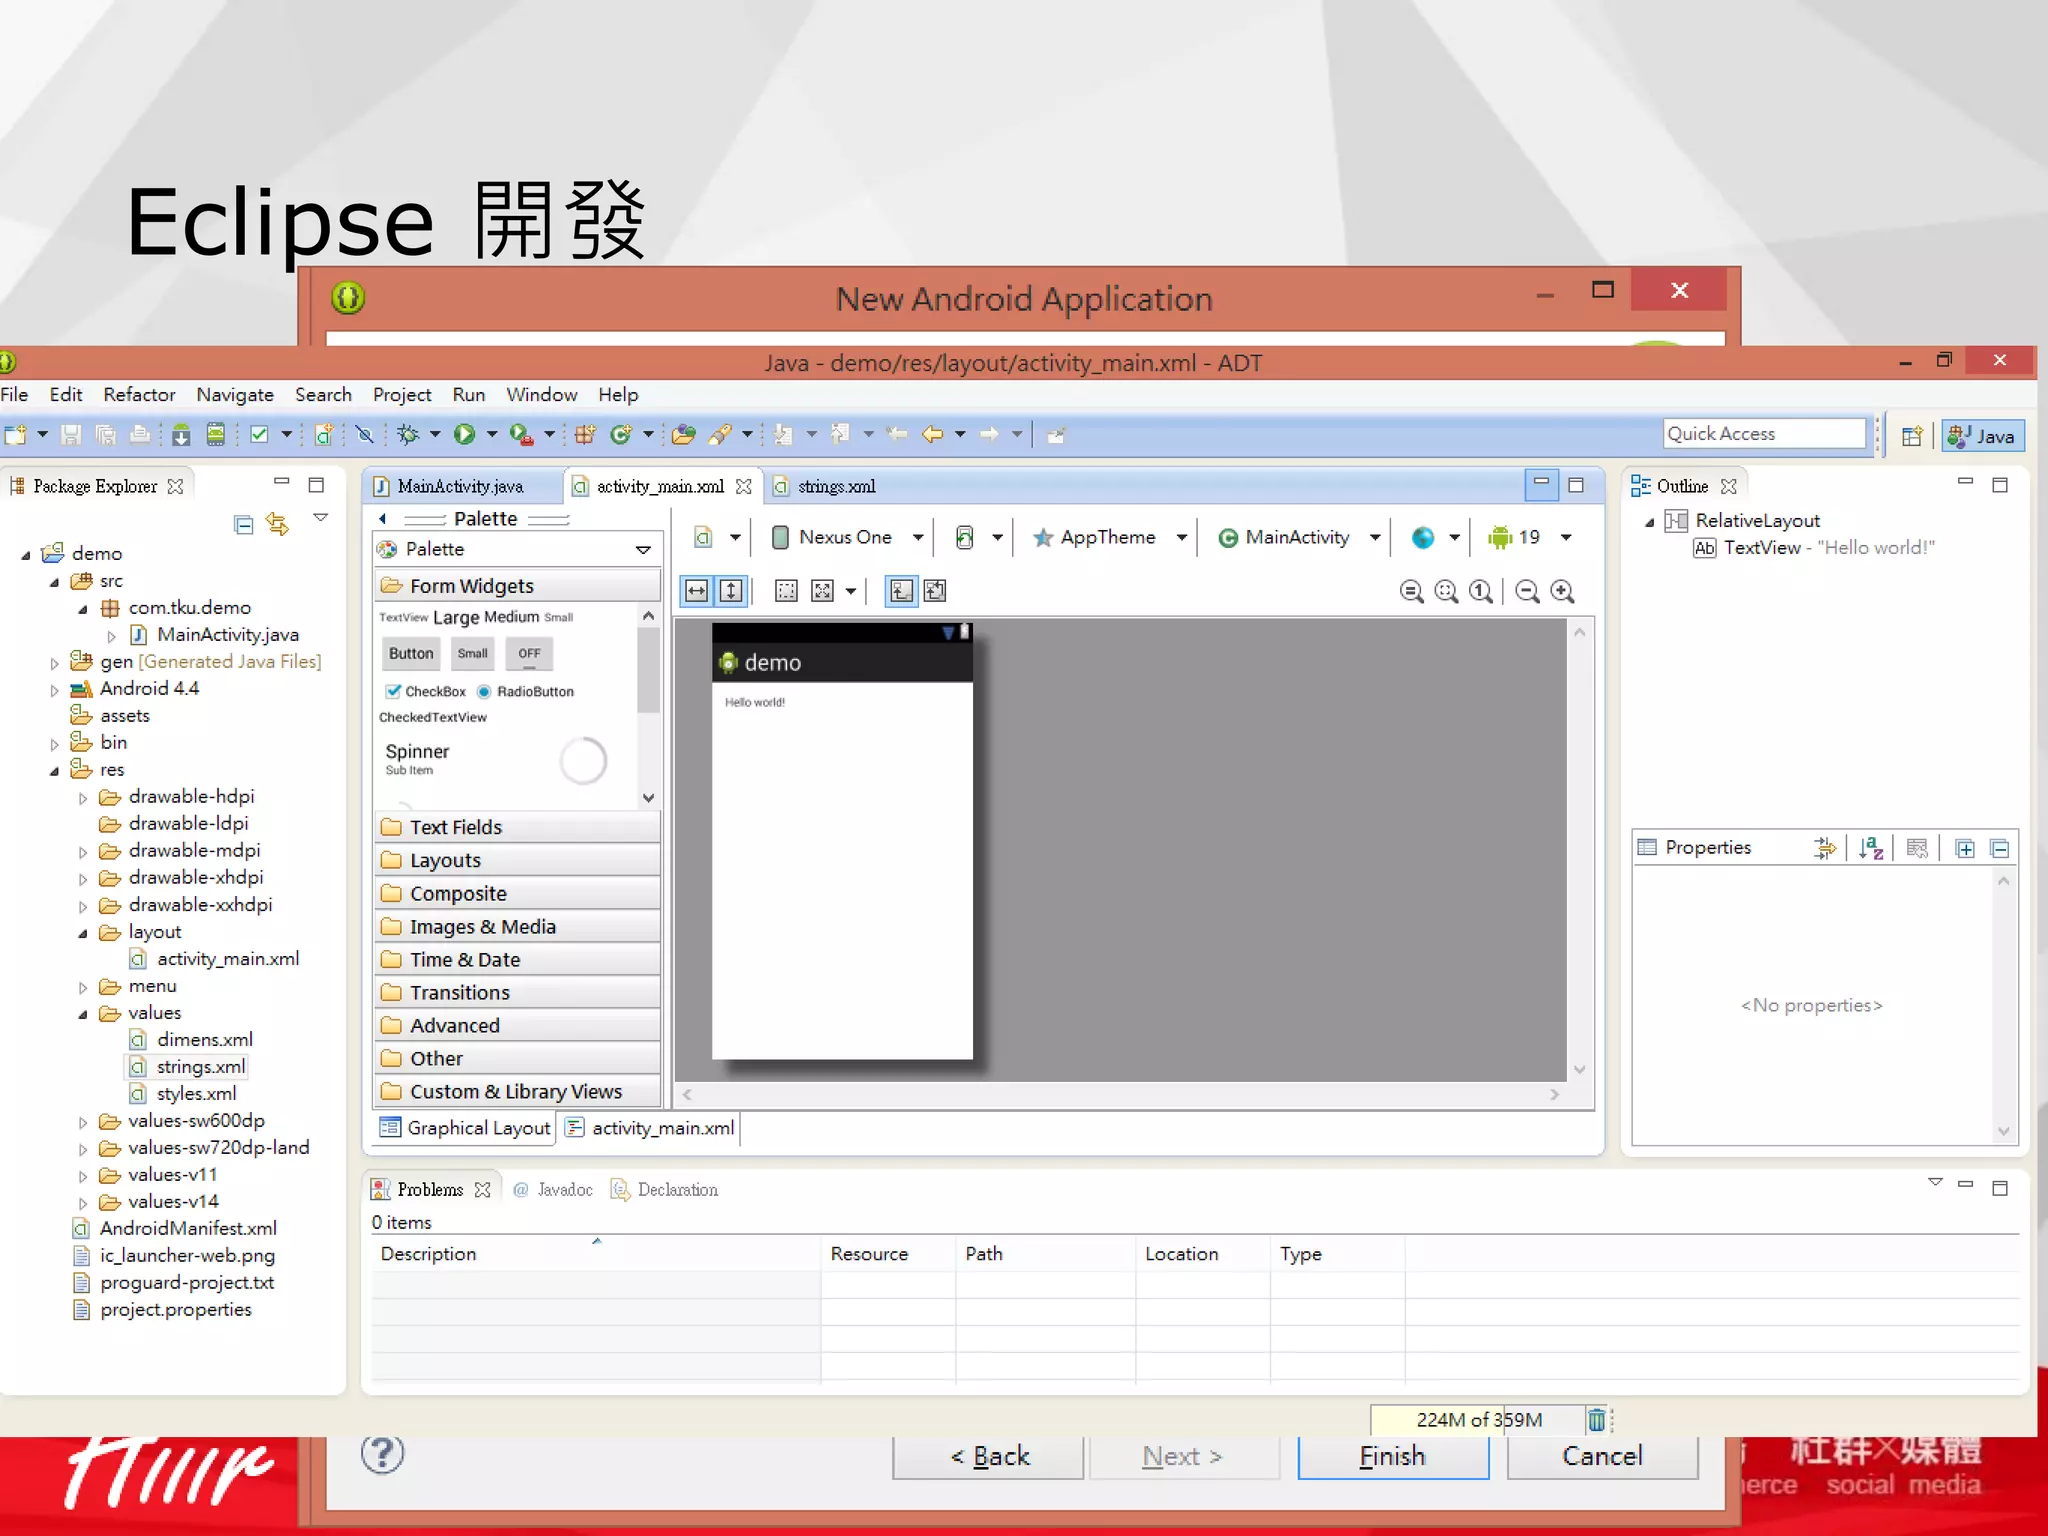Click the CheckBox widget in the palette

tap(426, 691)
